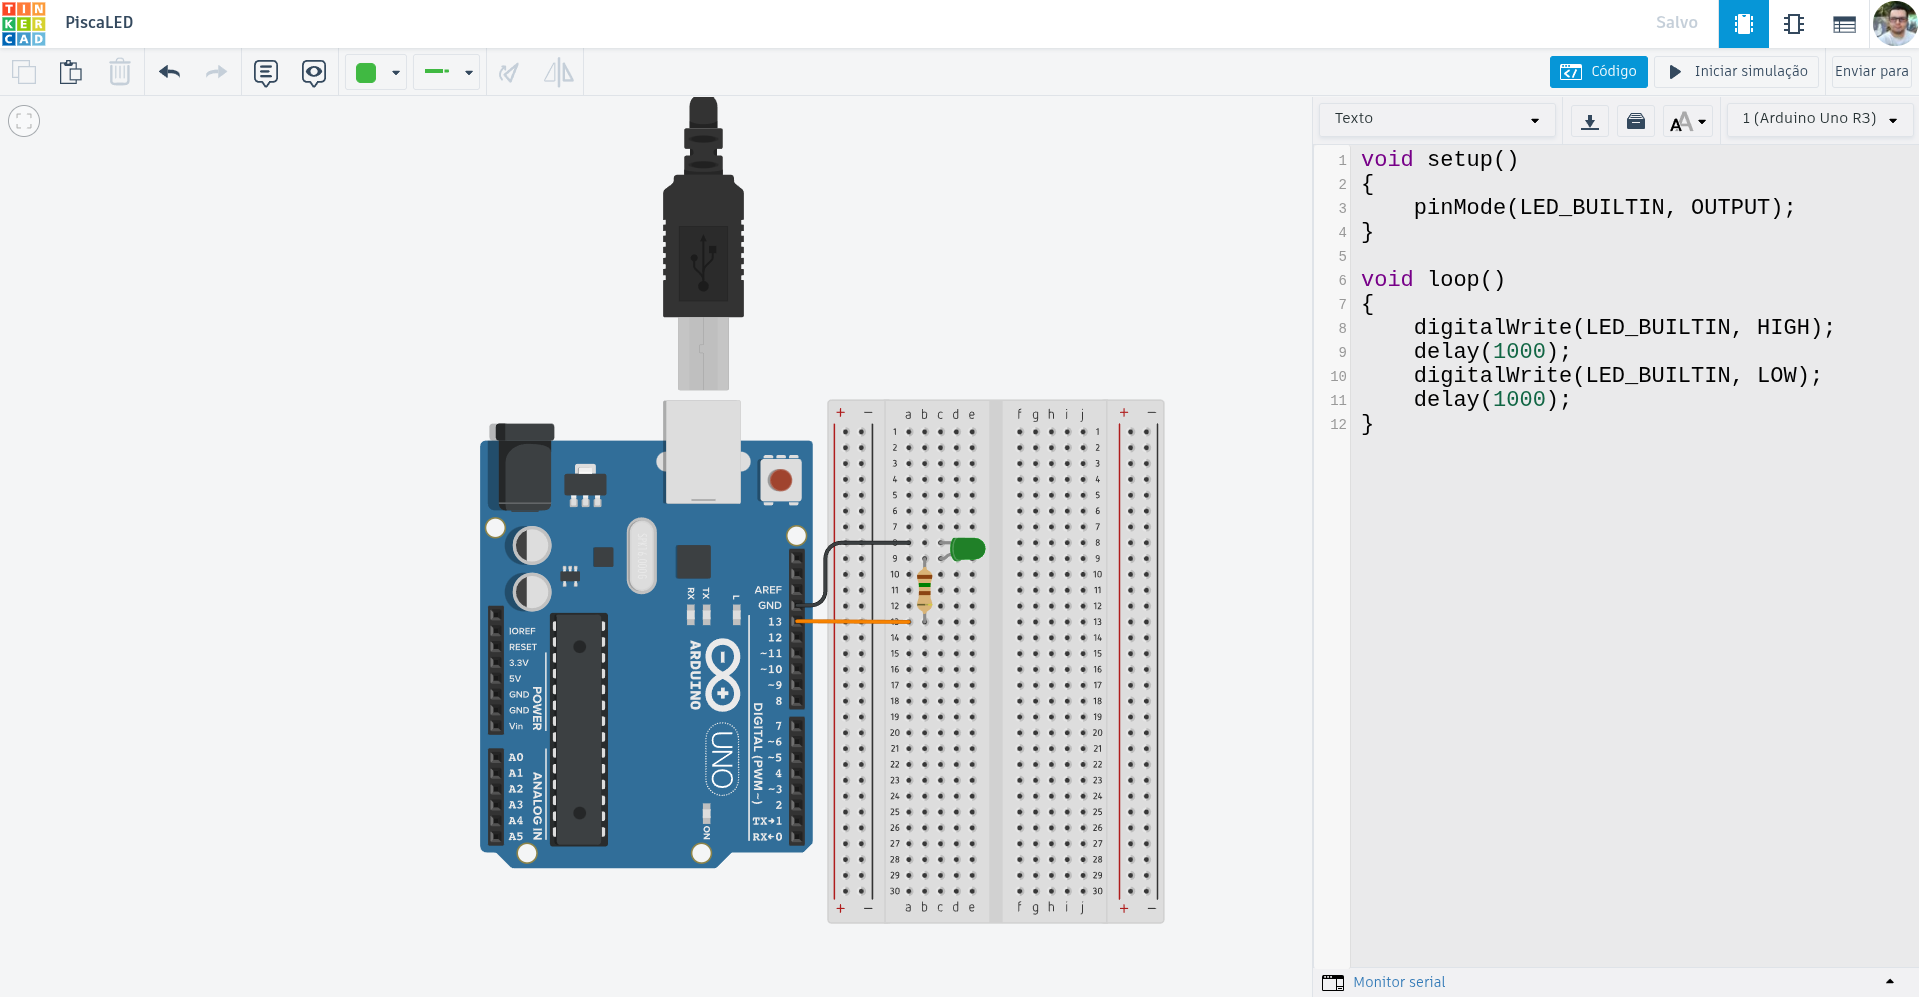The width and height of the screenshot is (1919, 997).
Task: Switch to the component list view
Action: (1844, 24)
